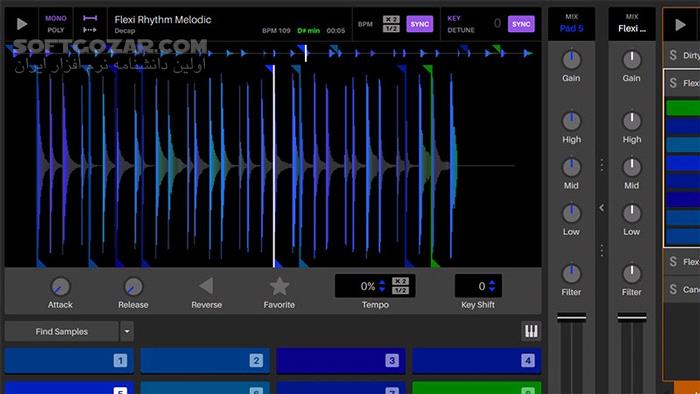The width and height of the screenshot is (700, 394).
Task: Click the Pad 5 Mid knob
Action: pos(571,168)
